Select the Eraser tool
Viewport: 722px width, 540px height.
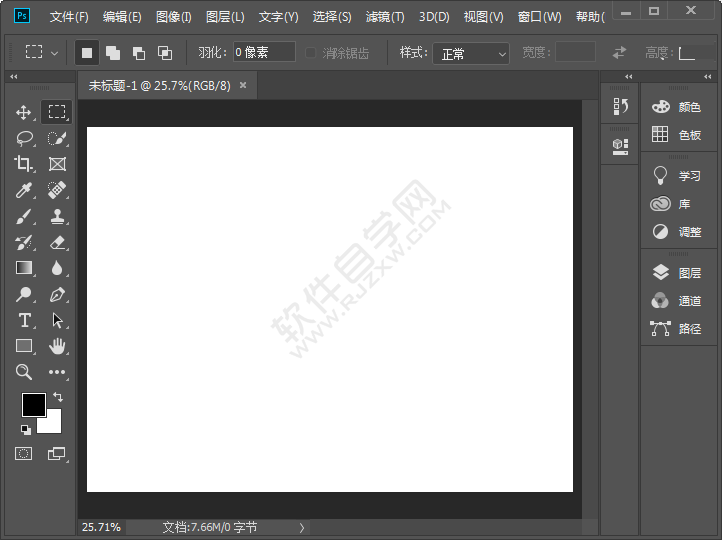(57, 242)
